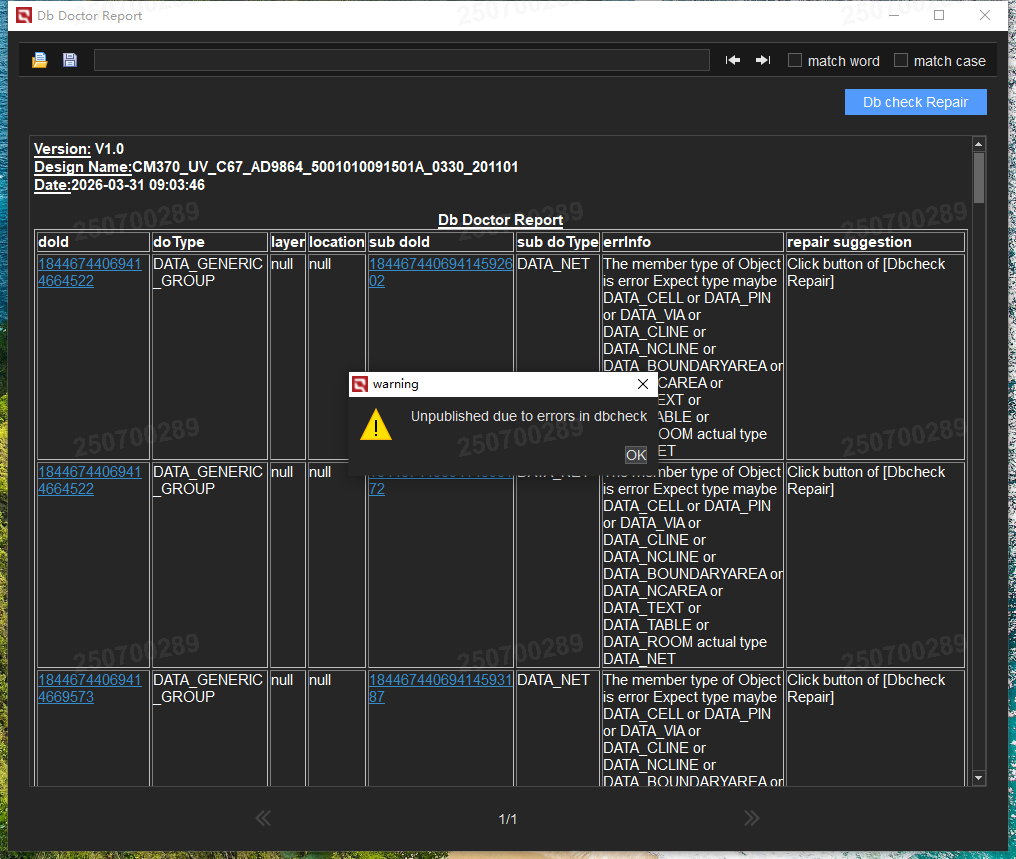Open first doId link ending 4664522
The width and height of the screenshot is (1016, 859).
pyautogui.click(x=89, y=272)
